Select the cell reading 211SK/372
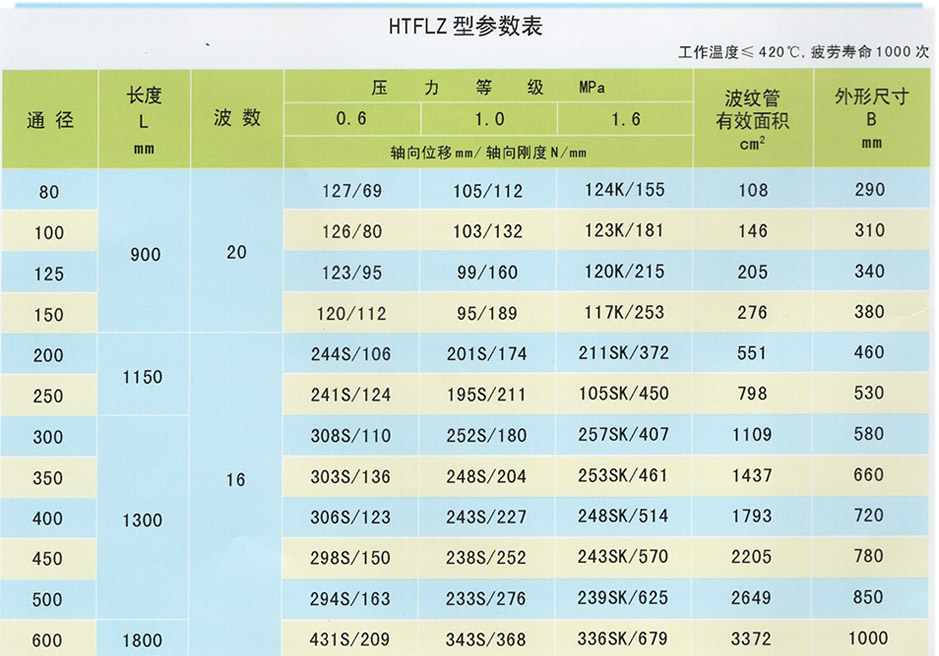This screenshot has height=656, width=939. point(624,353)
